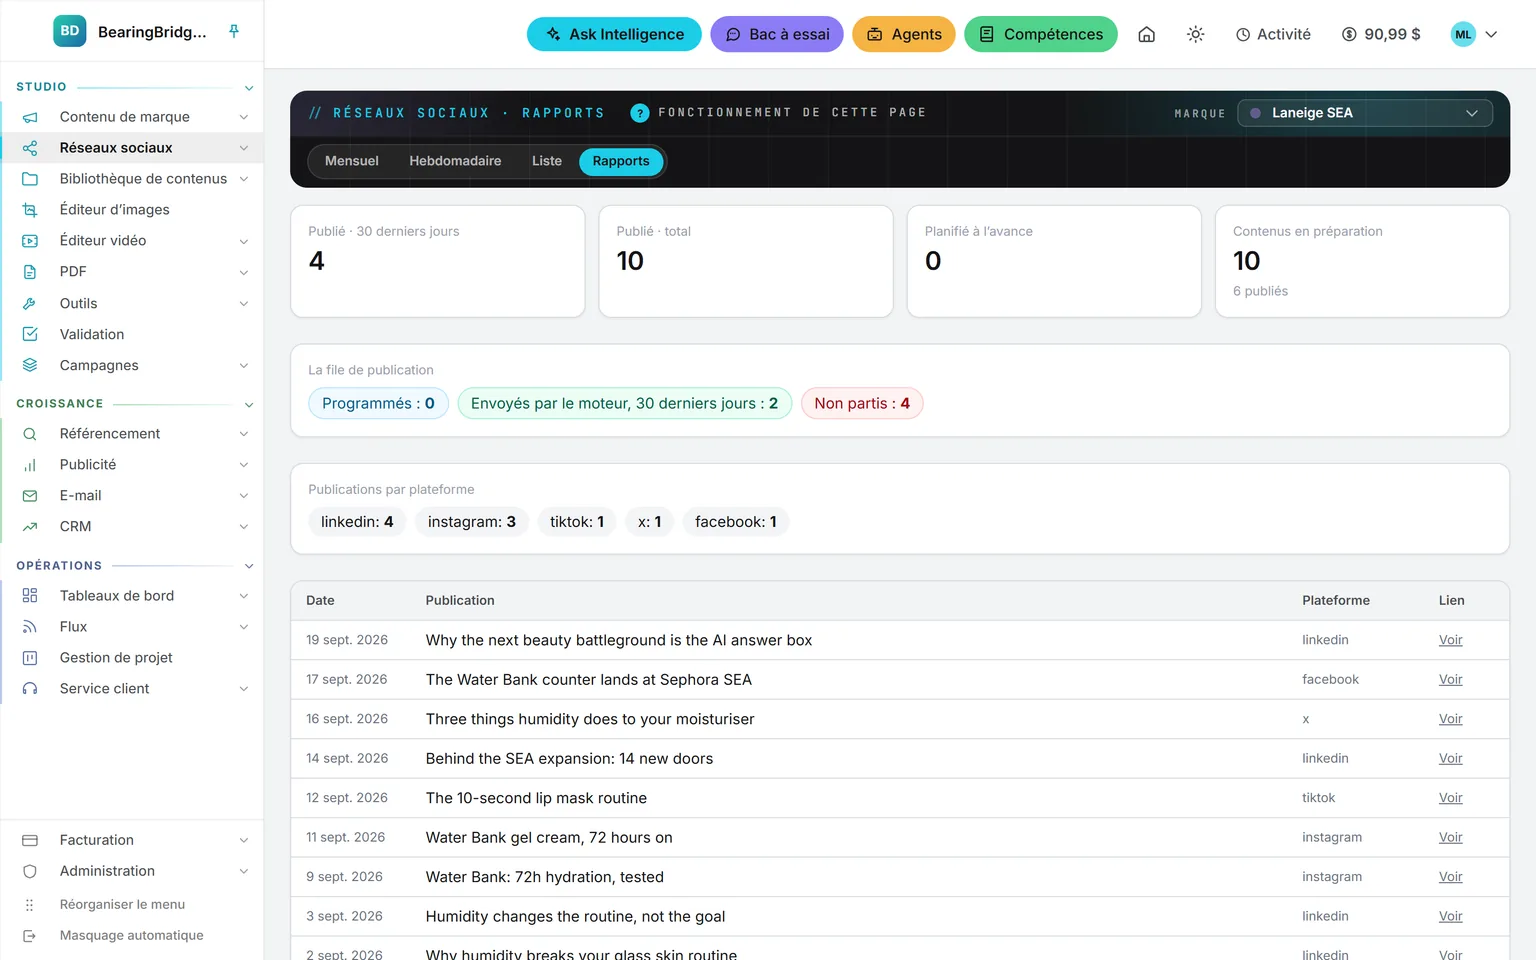This screenshot has width=1536, height=960.
Task: Collapse the STUDIO section
Action: (x=249, y=88)
